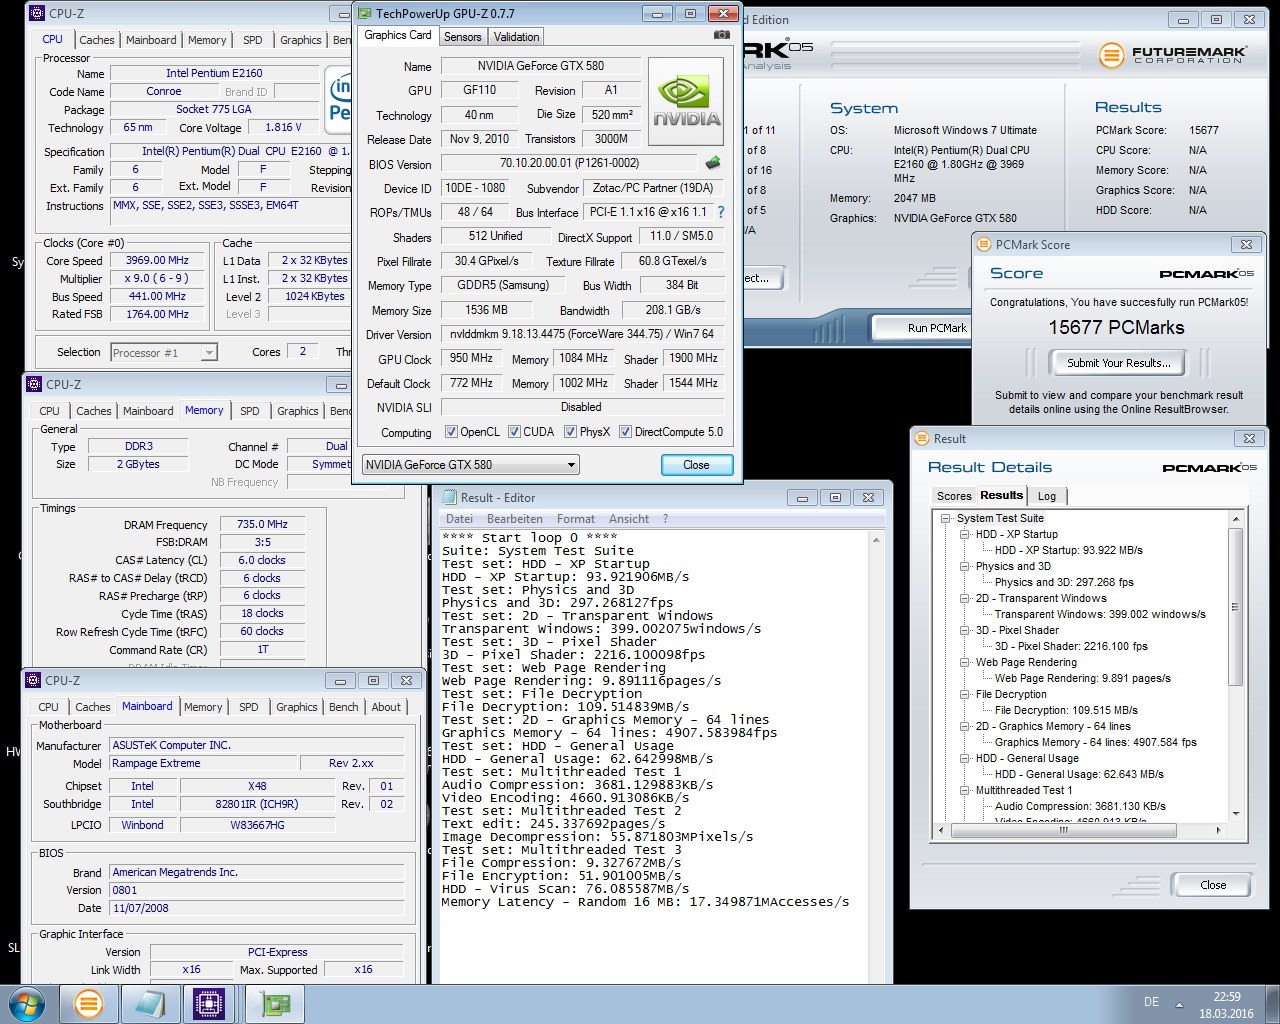The width and height of the screenshot is (1280, 1024).
Task: Click the PCMark Score dialog title icon
Action: (984, 244)
